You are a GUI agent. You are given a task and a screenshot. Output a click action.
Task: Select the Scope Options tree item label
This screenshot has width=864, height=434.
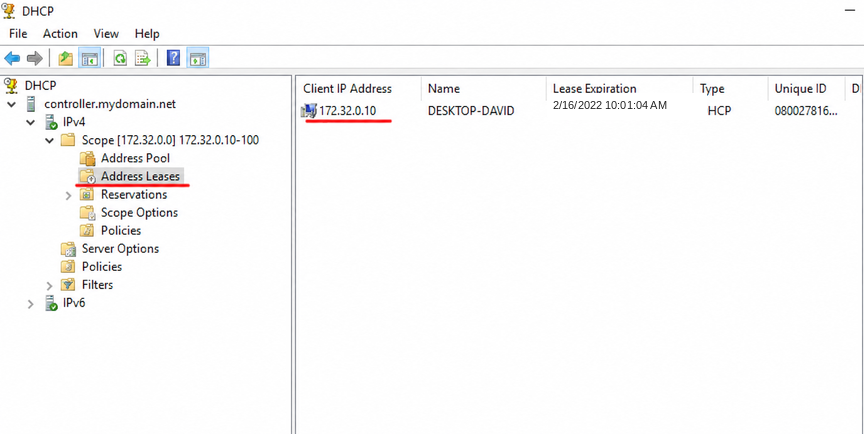click(139, 213)
